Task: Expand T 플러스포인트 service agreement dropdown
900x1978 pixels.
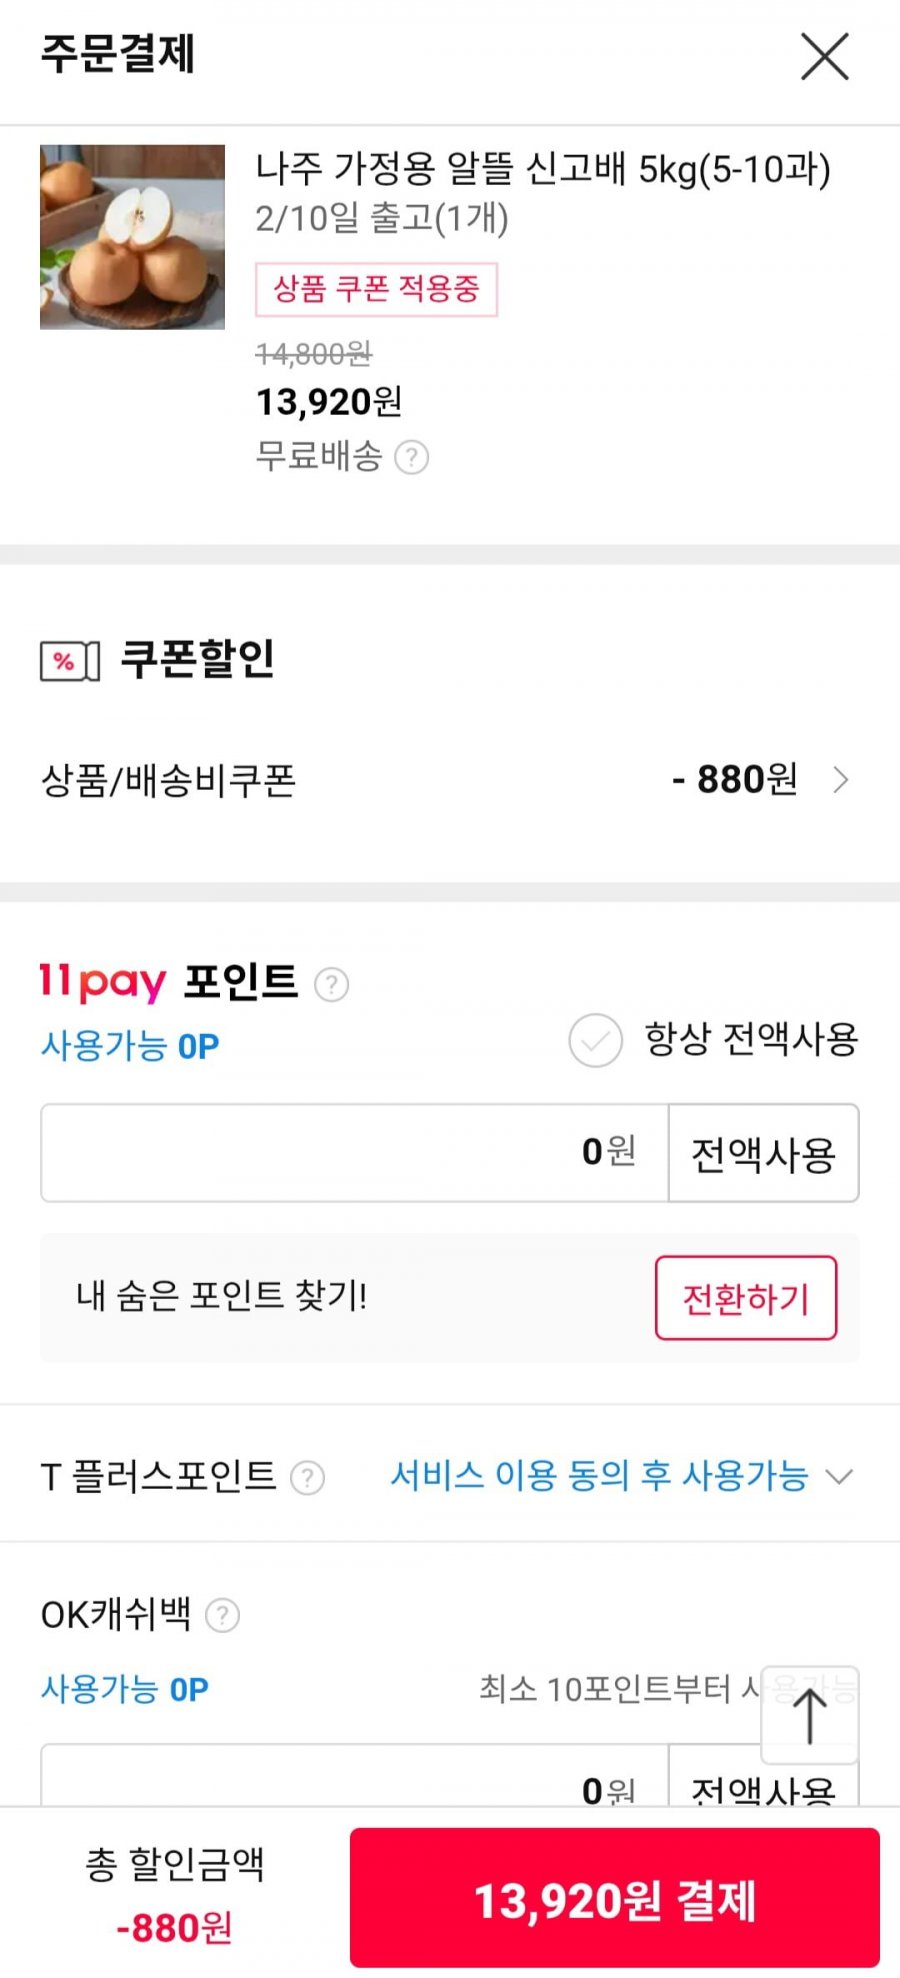Action: 839,1477
